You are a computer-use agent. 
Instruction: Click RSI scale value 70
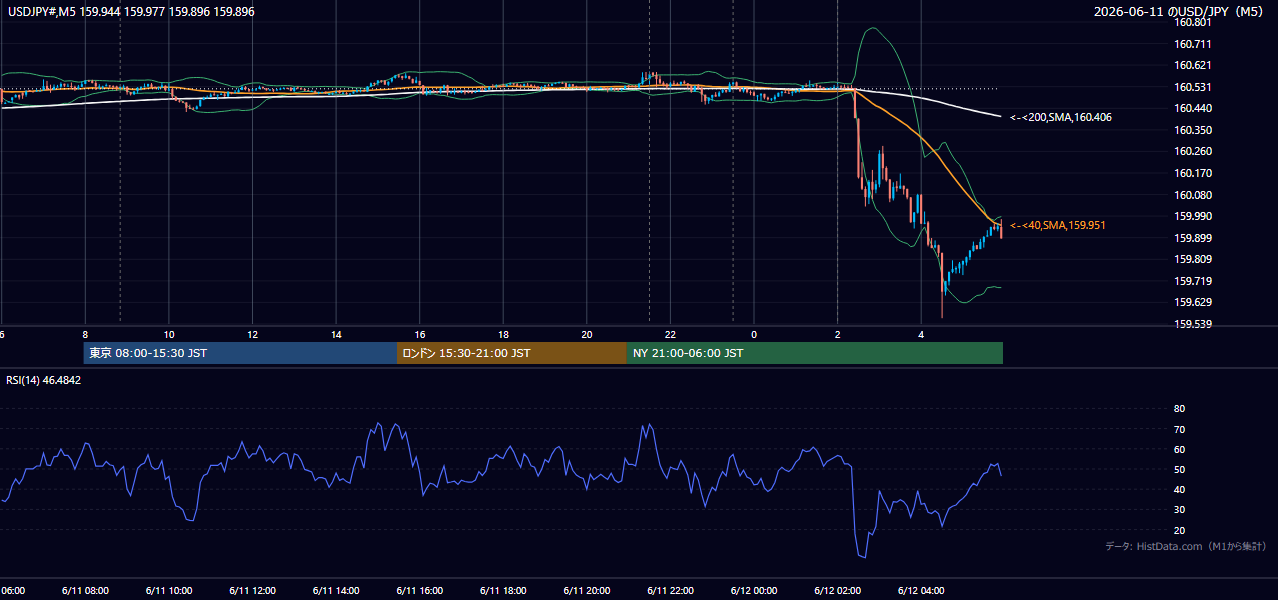pos(1179,430)
